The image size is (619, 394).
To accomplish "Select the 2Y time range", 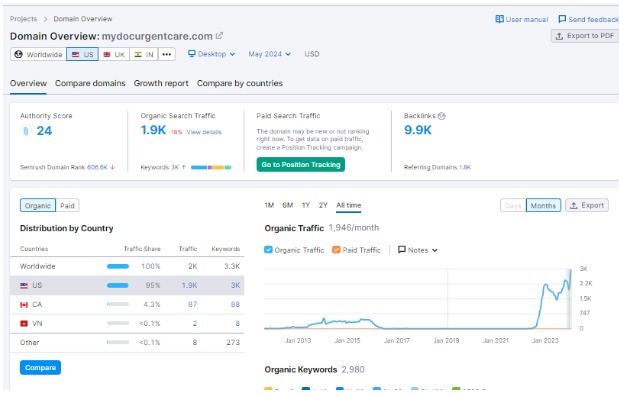I will coord(323,205).
